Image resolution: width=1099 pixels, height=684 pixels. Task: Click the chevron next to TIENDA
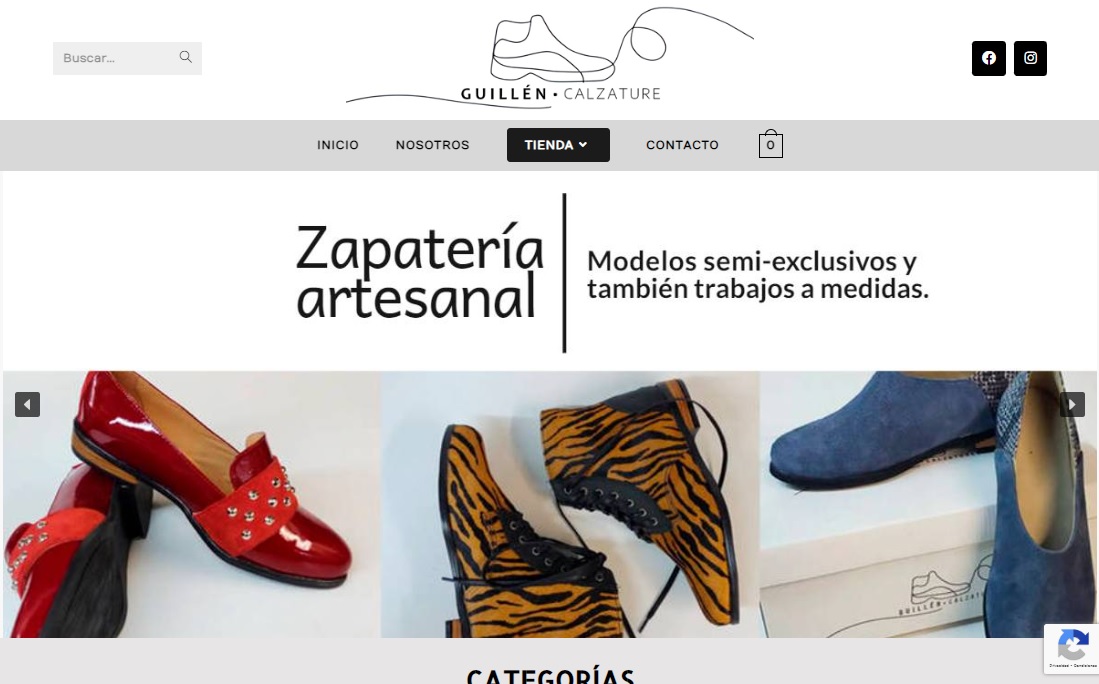582,144
